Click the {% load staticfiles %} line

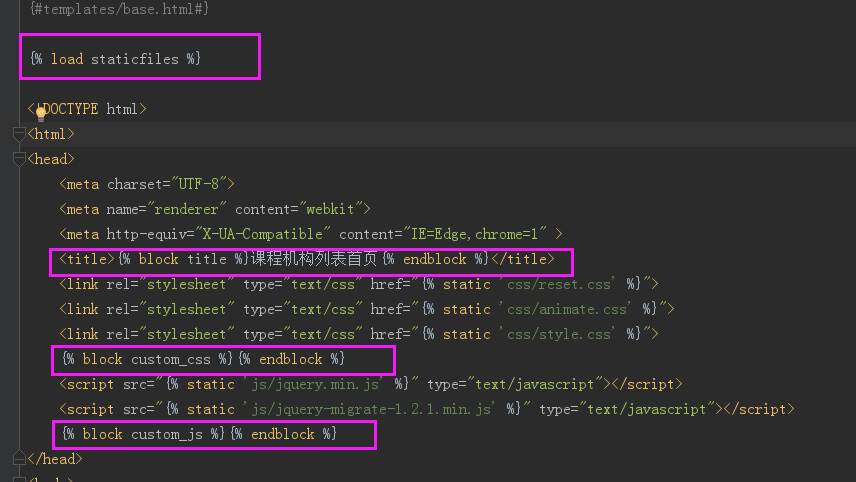pyautogui.click(x=116, y=58)
